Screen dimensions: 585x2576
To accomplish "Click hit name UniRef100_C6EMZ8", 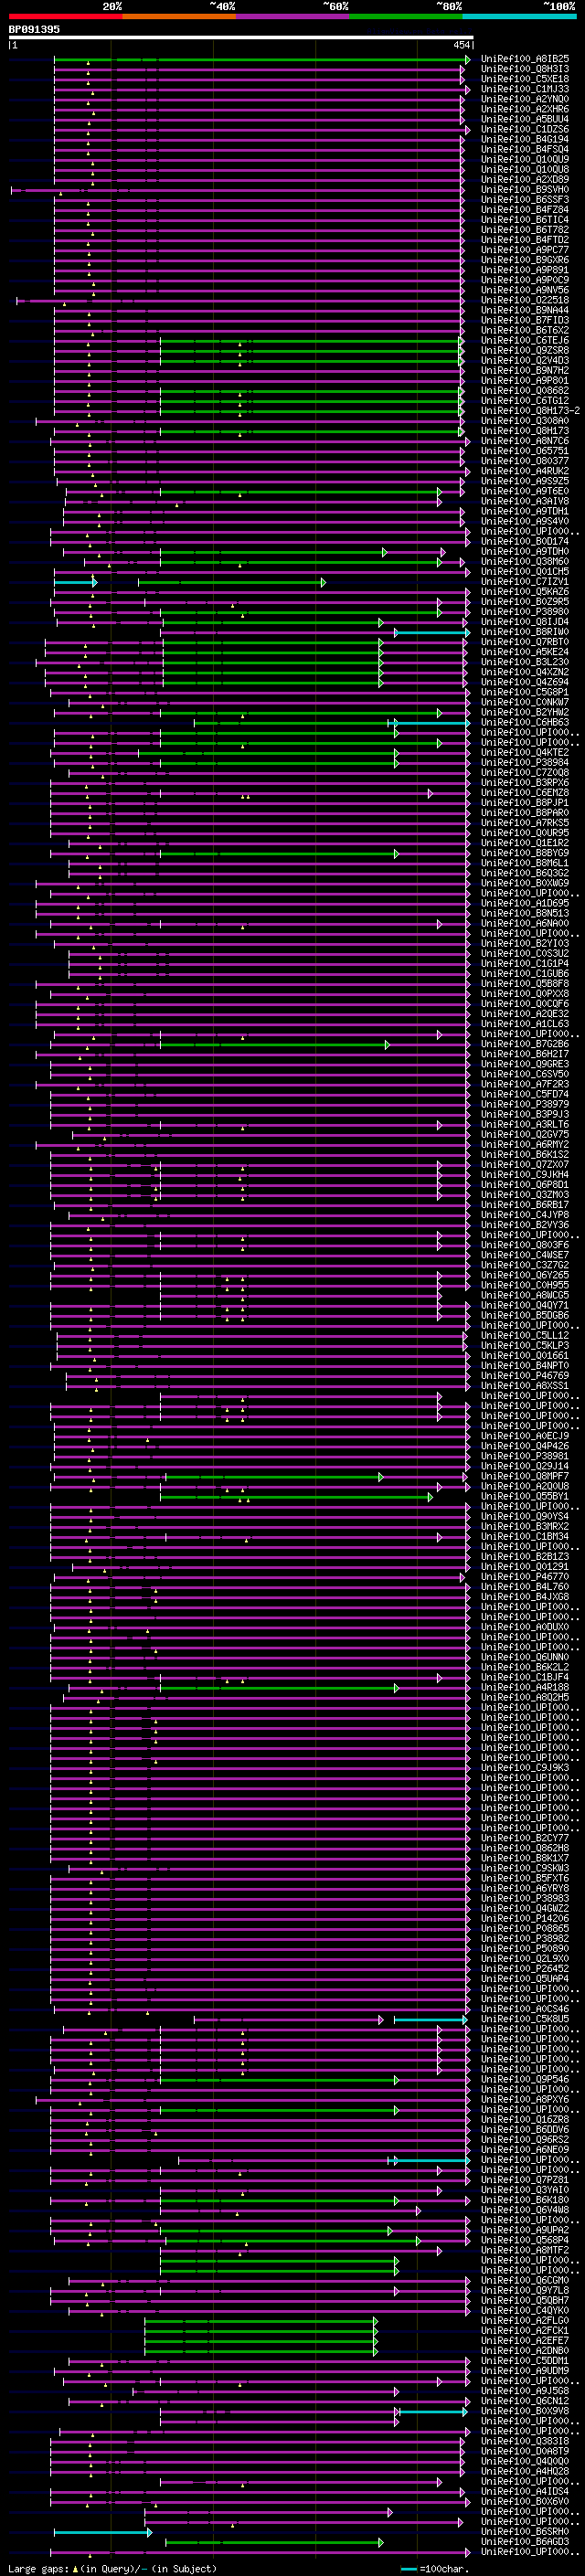I will pyautogui.click(x=525, y=793).
